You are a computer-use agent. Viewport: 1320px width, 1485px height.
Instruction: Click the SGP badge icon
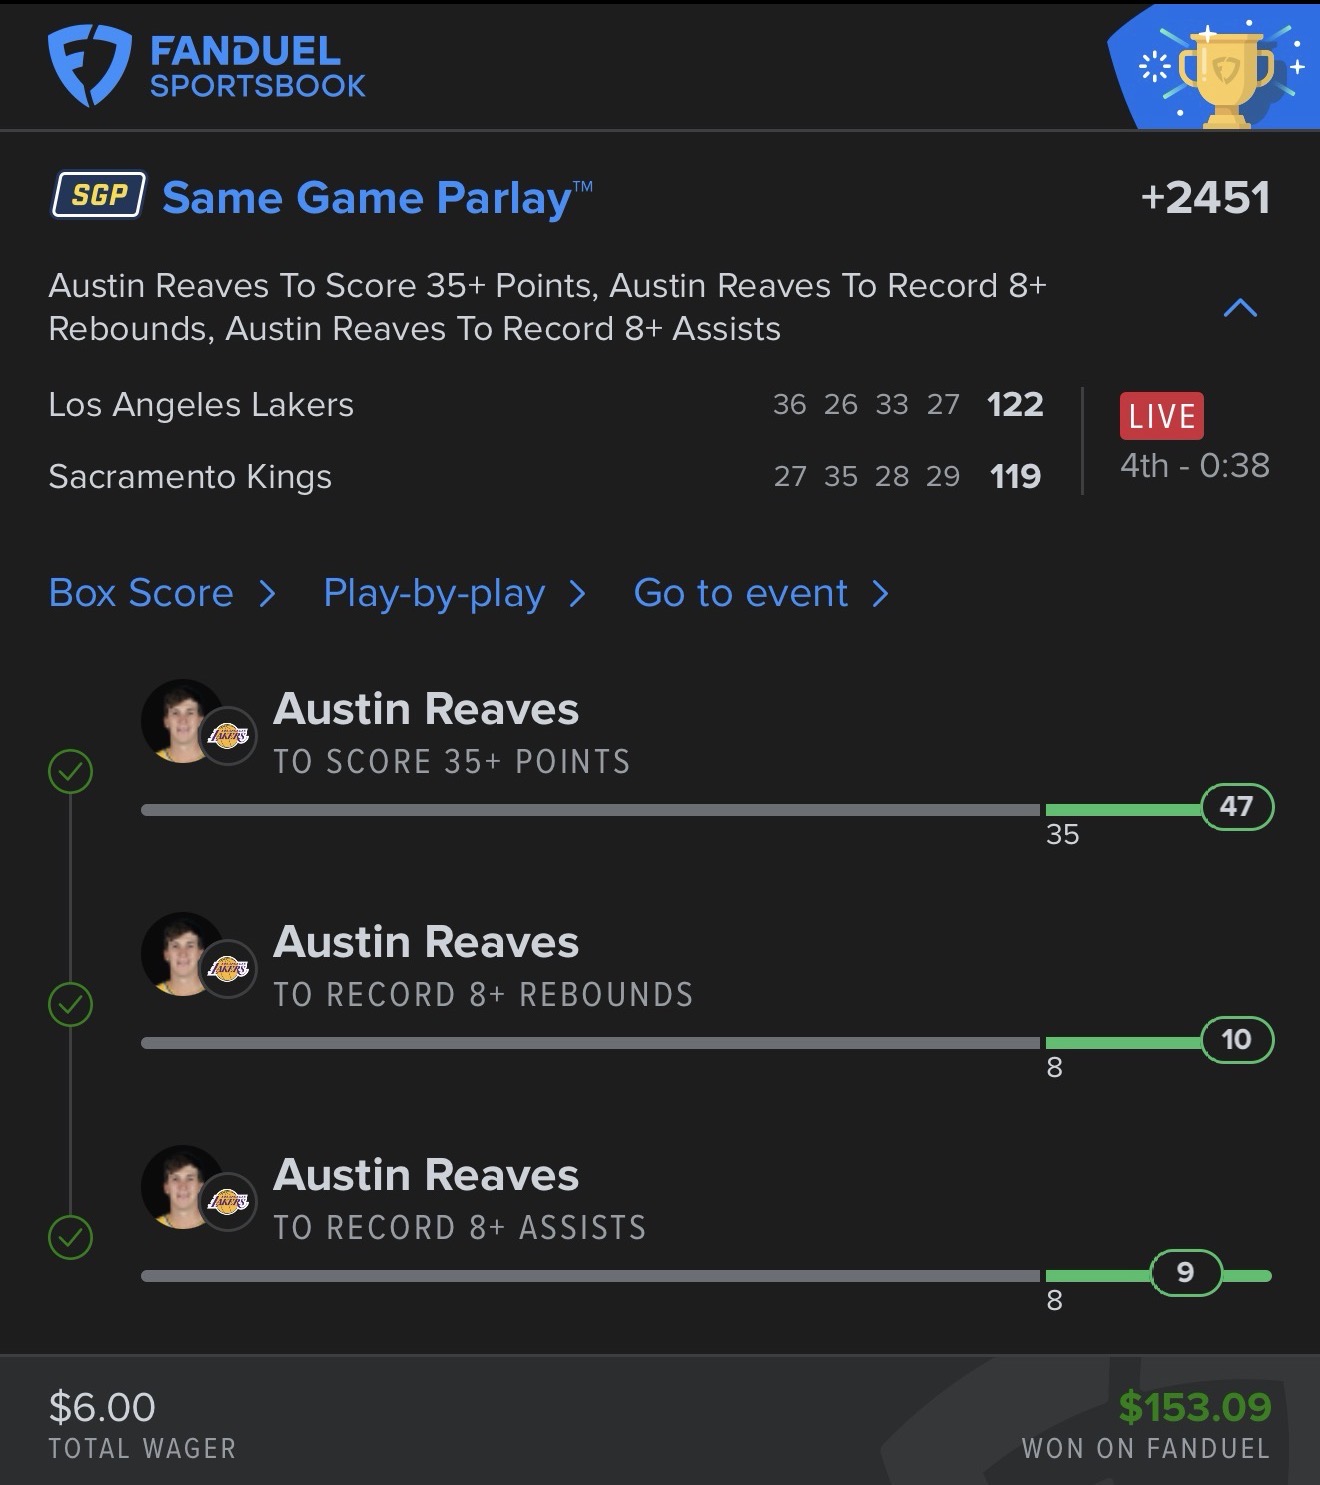[99, 195]
